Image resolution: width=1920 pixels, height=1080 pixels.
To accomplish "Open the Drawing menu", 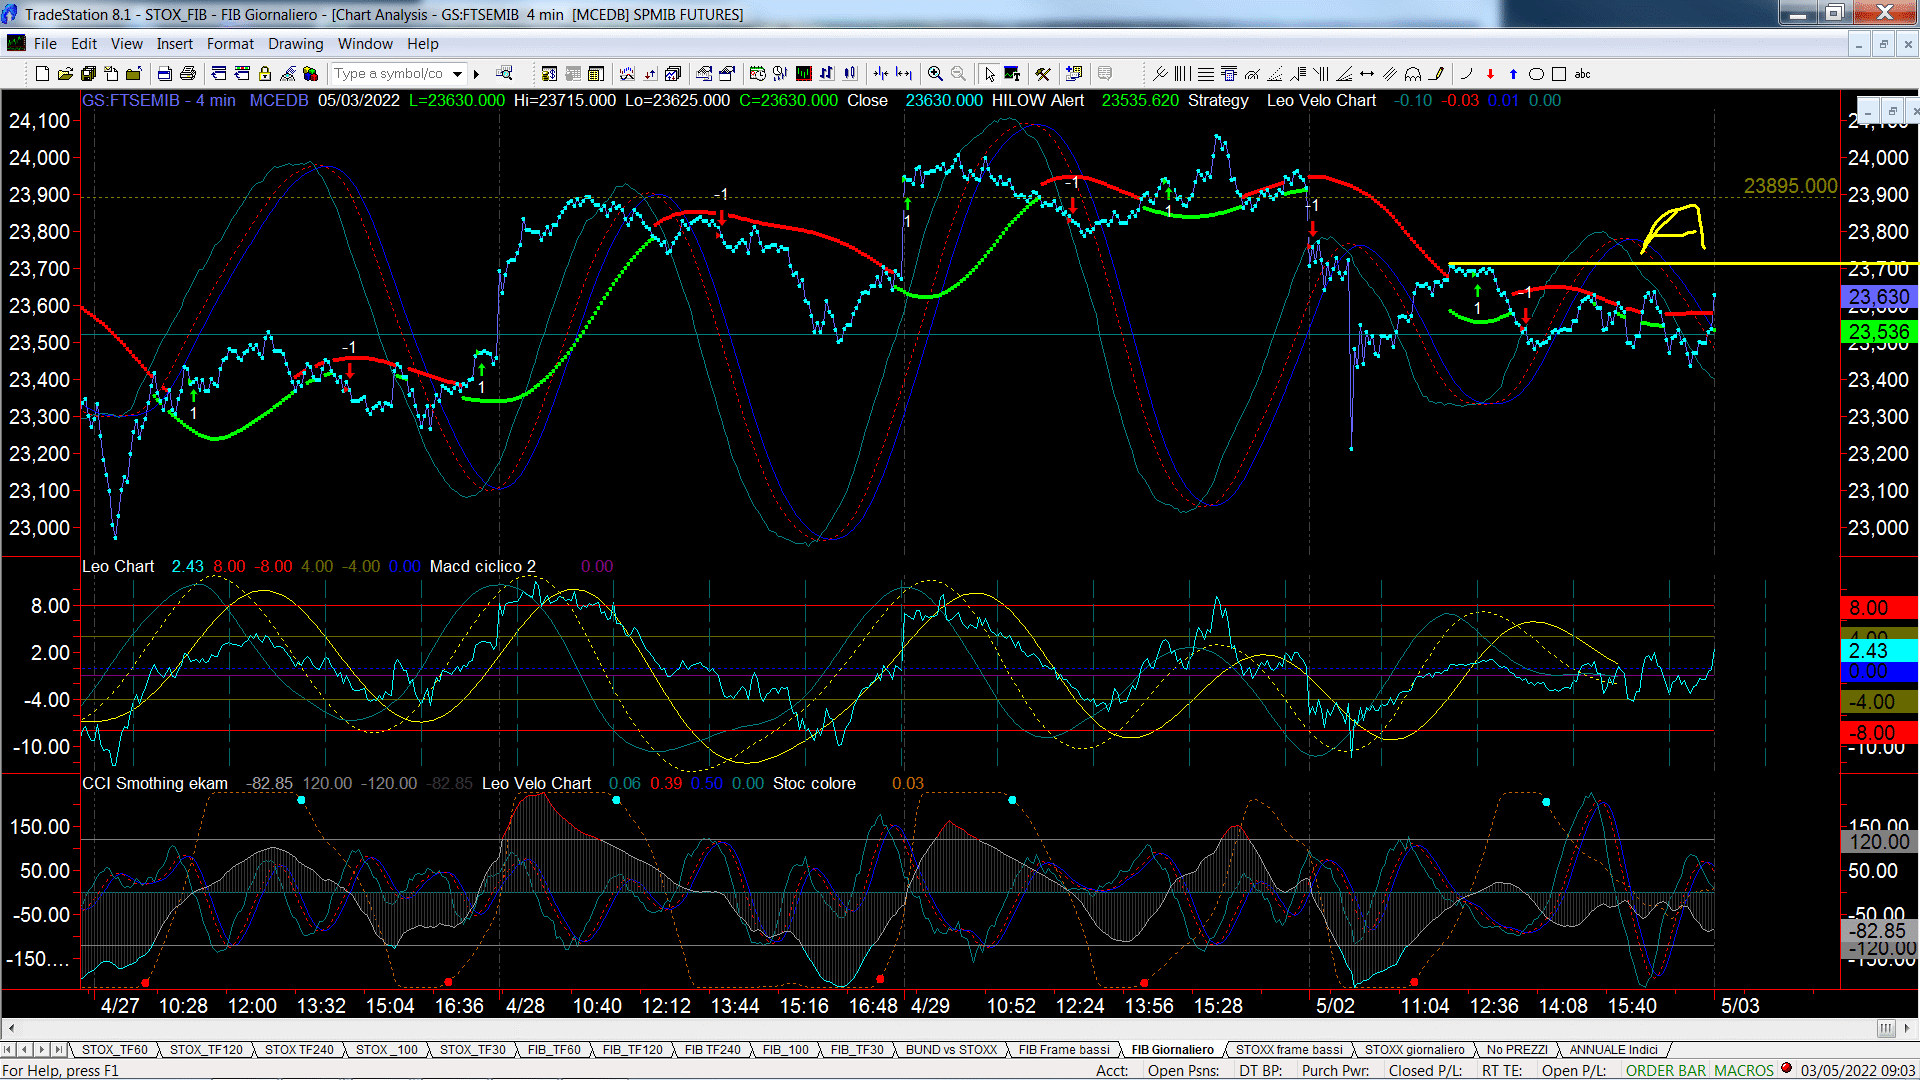I will (x=296, y=44).
